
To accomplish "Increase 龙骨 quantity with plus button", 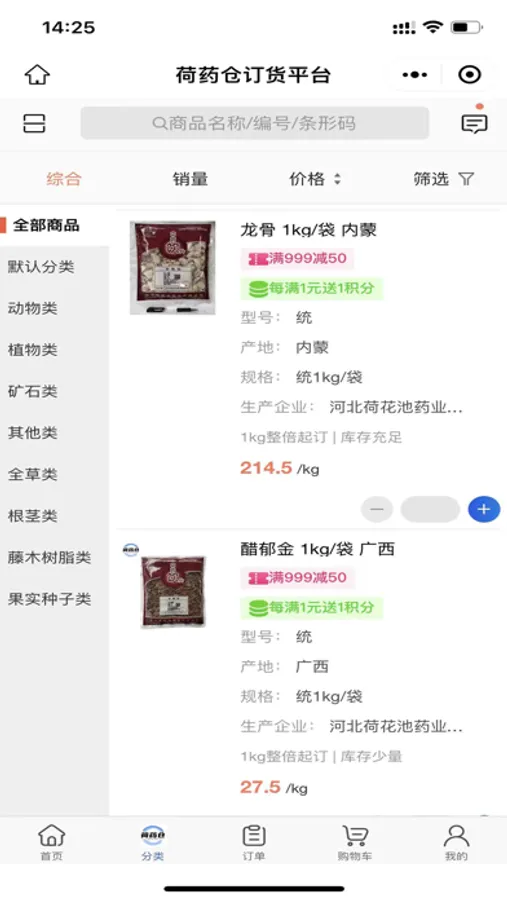I will (483, 509).
